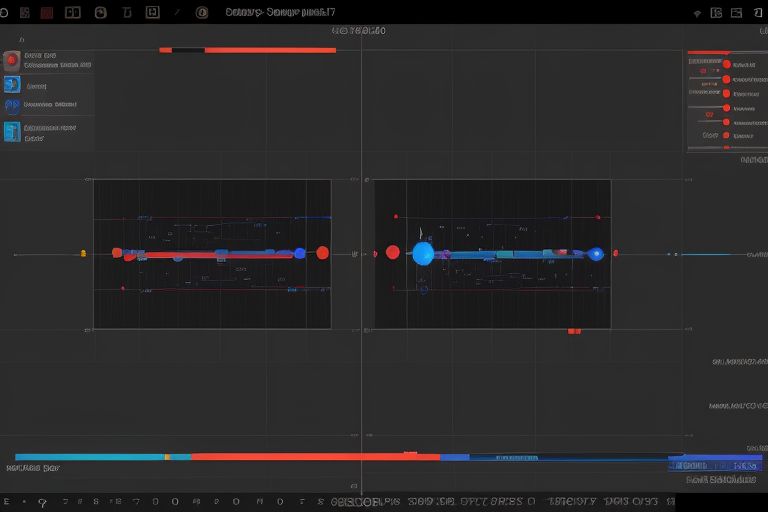The image size is (768, 512).
Task: Click the red record icon in the left panel
Action: coord(11,61)
